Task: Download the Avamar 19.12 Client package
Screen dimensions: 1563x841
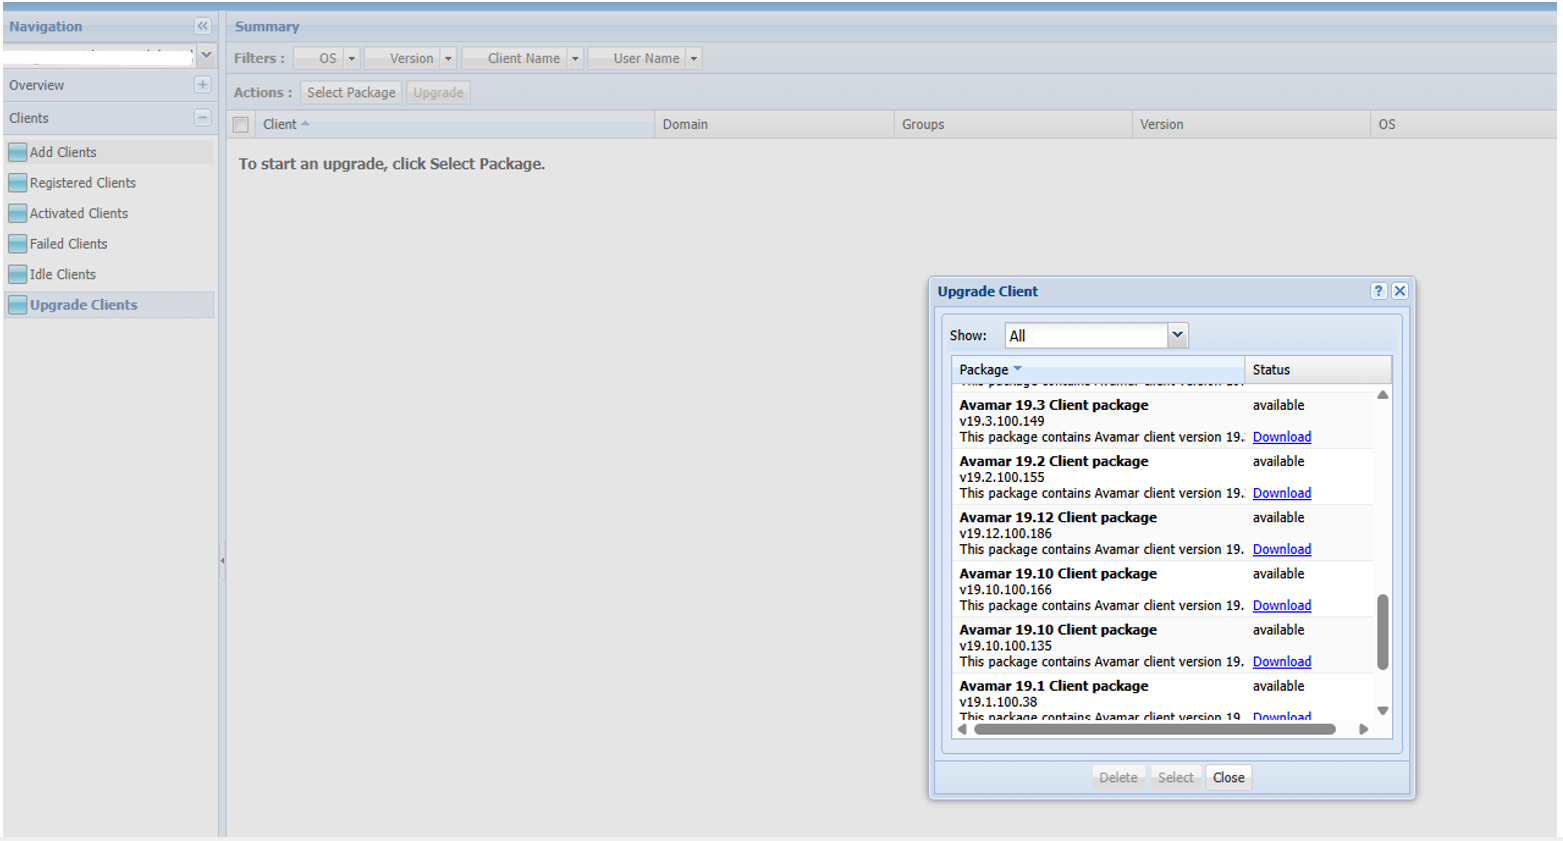Action: tap(1281, 549)
